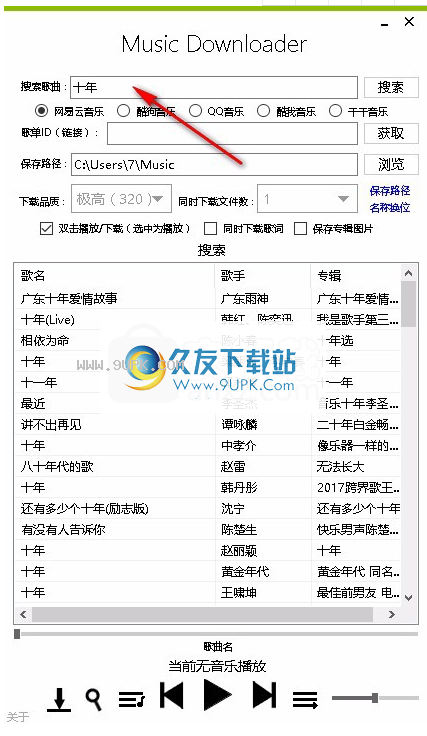
Task: Select song 广东十年爱情故事
Action: pos(69,299)
